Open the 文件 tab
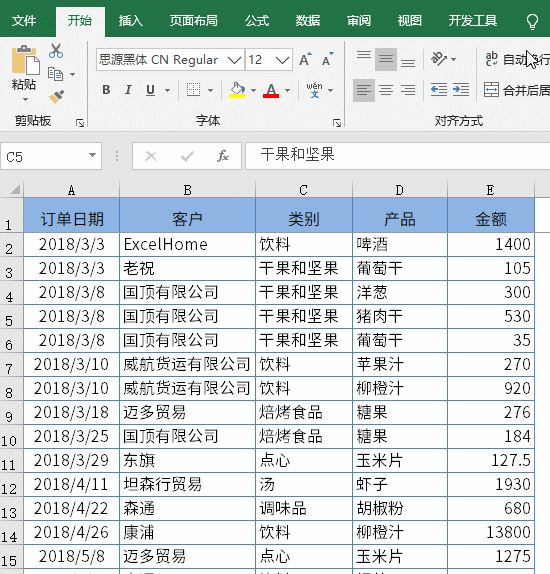The height and width of the screenshot is (574, 550). [x=24, y=21]
